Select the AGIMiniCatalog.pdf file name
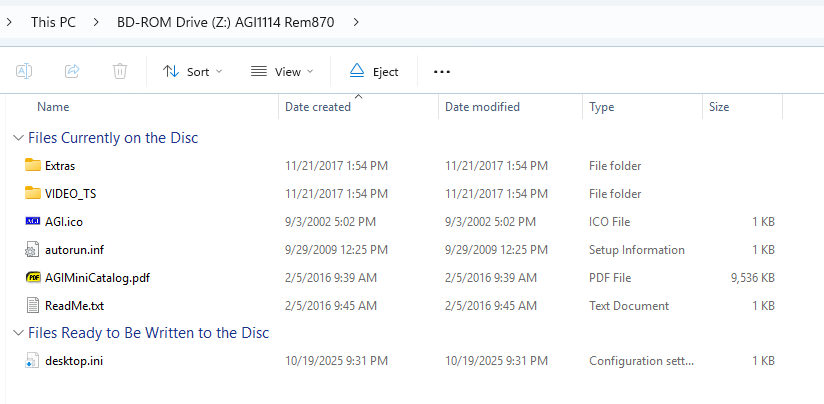Image resolution: width=824 pixels, height=404 pixels. pyautogui.click(x=98, y=278)
